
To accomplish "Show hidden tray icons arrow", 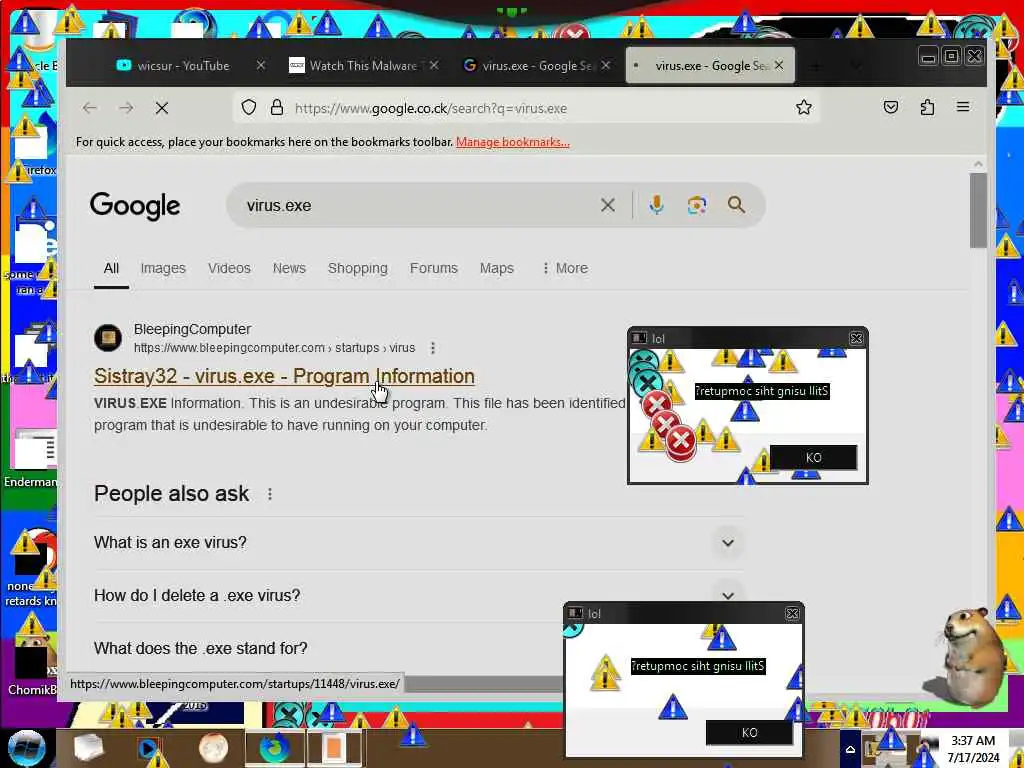I will click(850, 749).
